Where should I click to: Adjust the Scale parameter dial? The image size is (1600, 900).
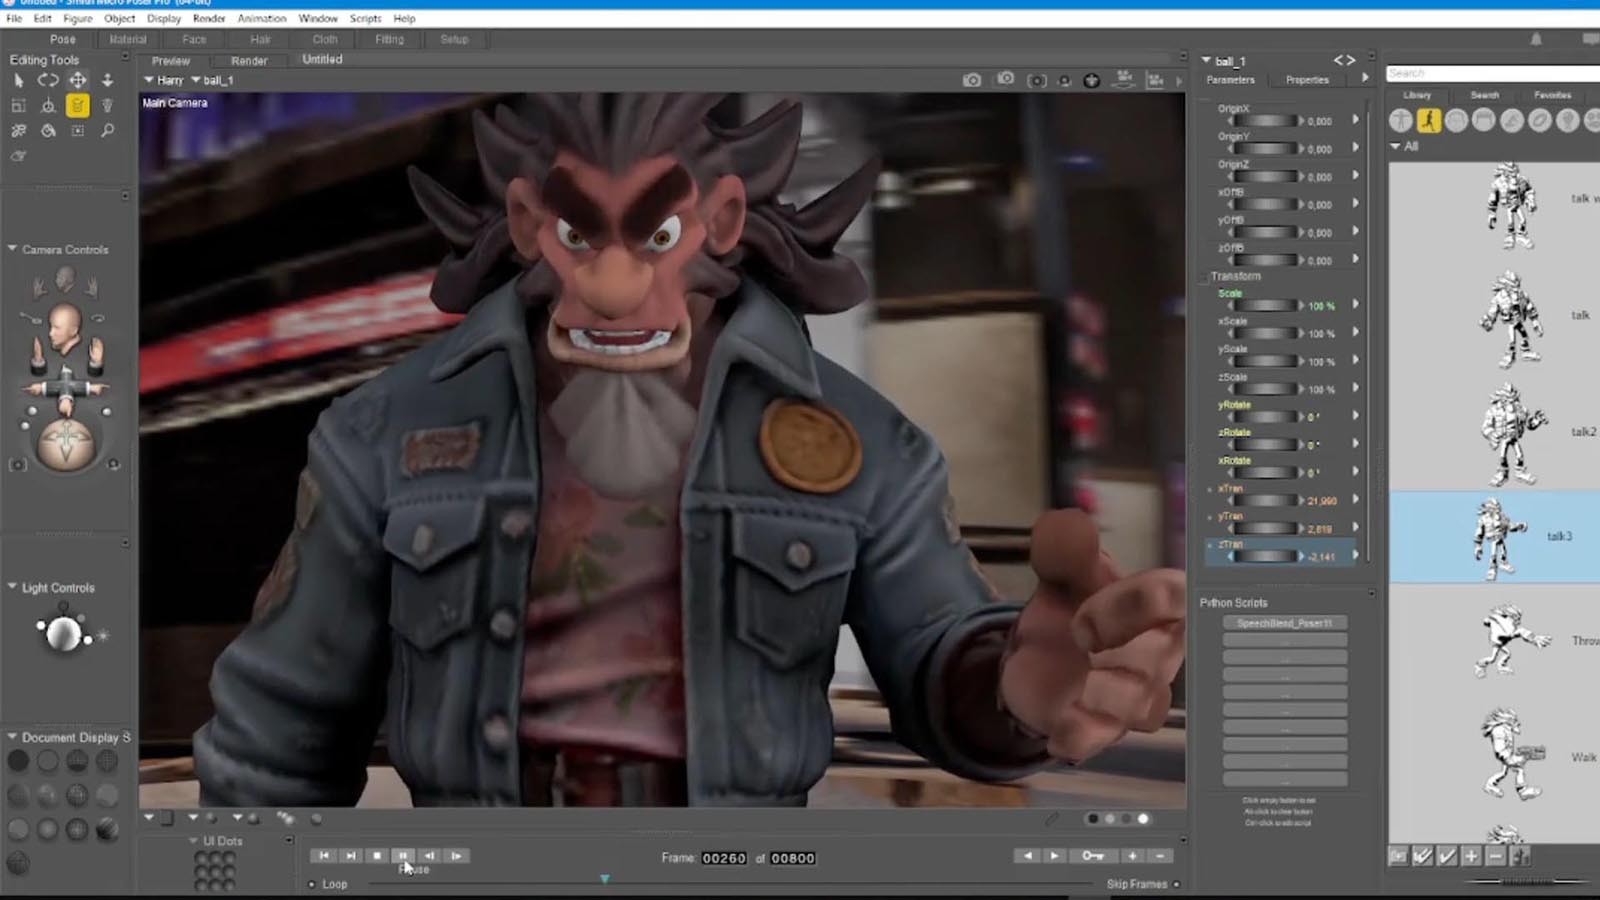(1265, 306)
